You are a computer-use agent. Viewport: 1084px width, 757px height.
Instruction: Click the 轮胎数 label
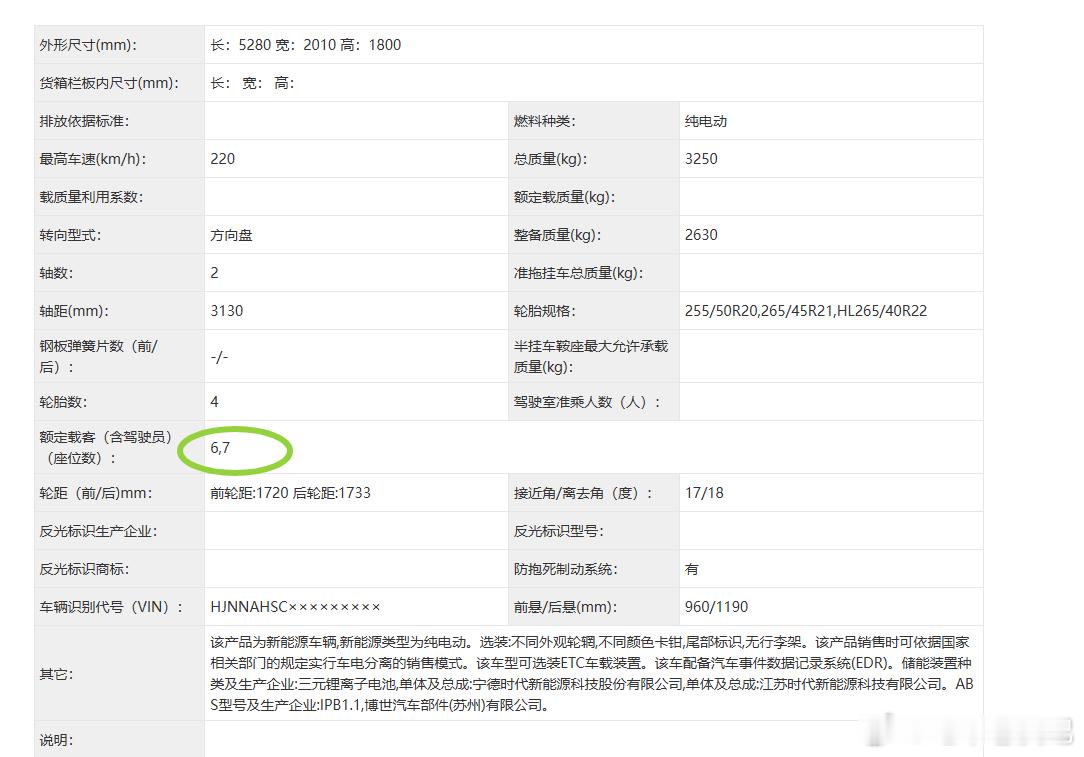pyautogui.click(x=64, y=402)
